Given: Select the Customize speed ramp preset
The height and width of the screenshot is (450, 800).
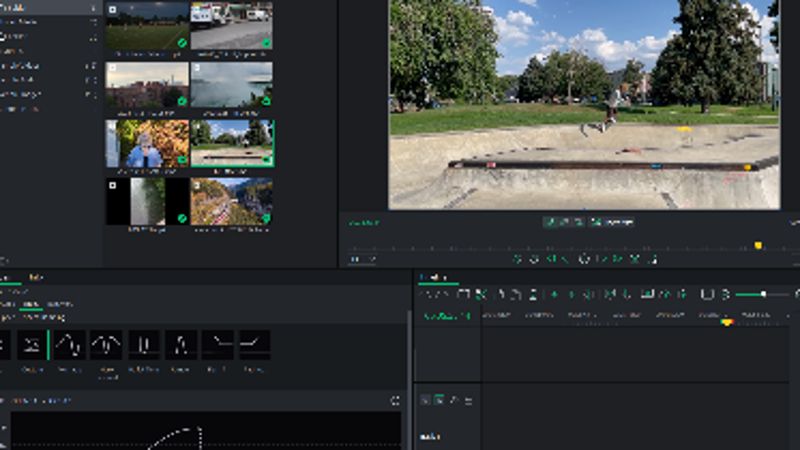Looking at the screenshot, I should 32,345.
